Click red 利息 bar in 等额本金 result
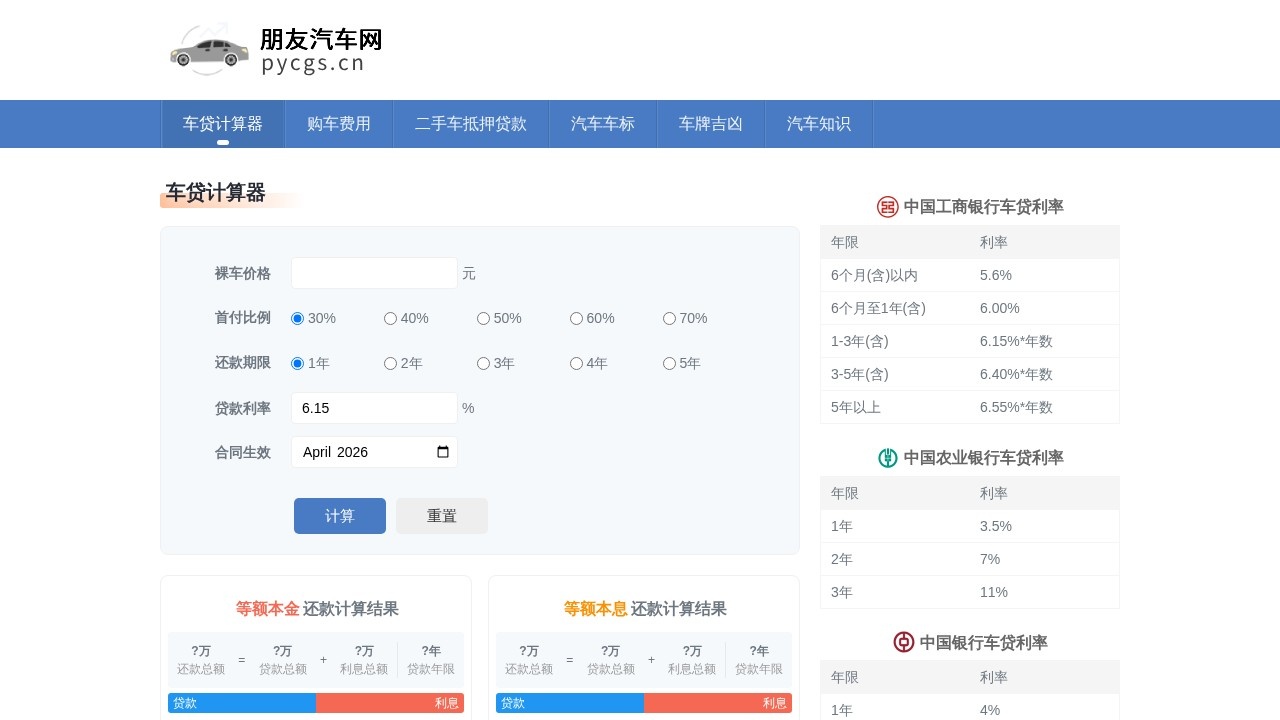1280x720 pixels. pos(390,703)
